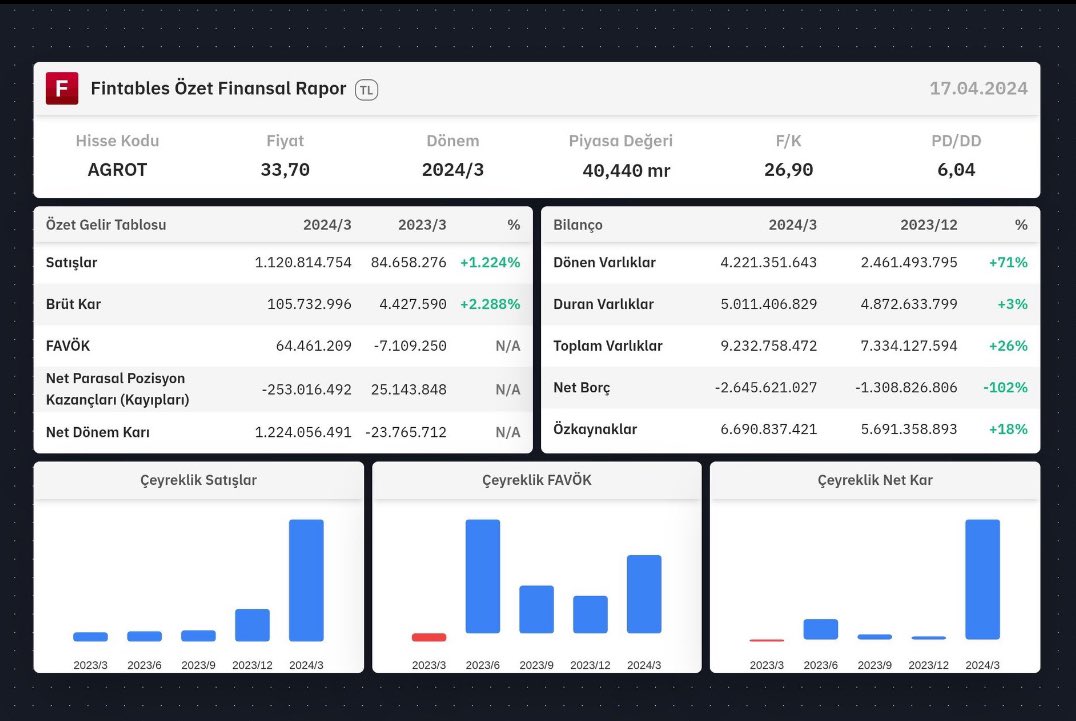Click Dönen Varlıklar value 4.221.351.643
This screenshot has width=1076, height=721.
coord(769,263)
